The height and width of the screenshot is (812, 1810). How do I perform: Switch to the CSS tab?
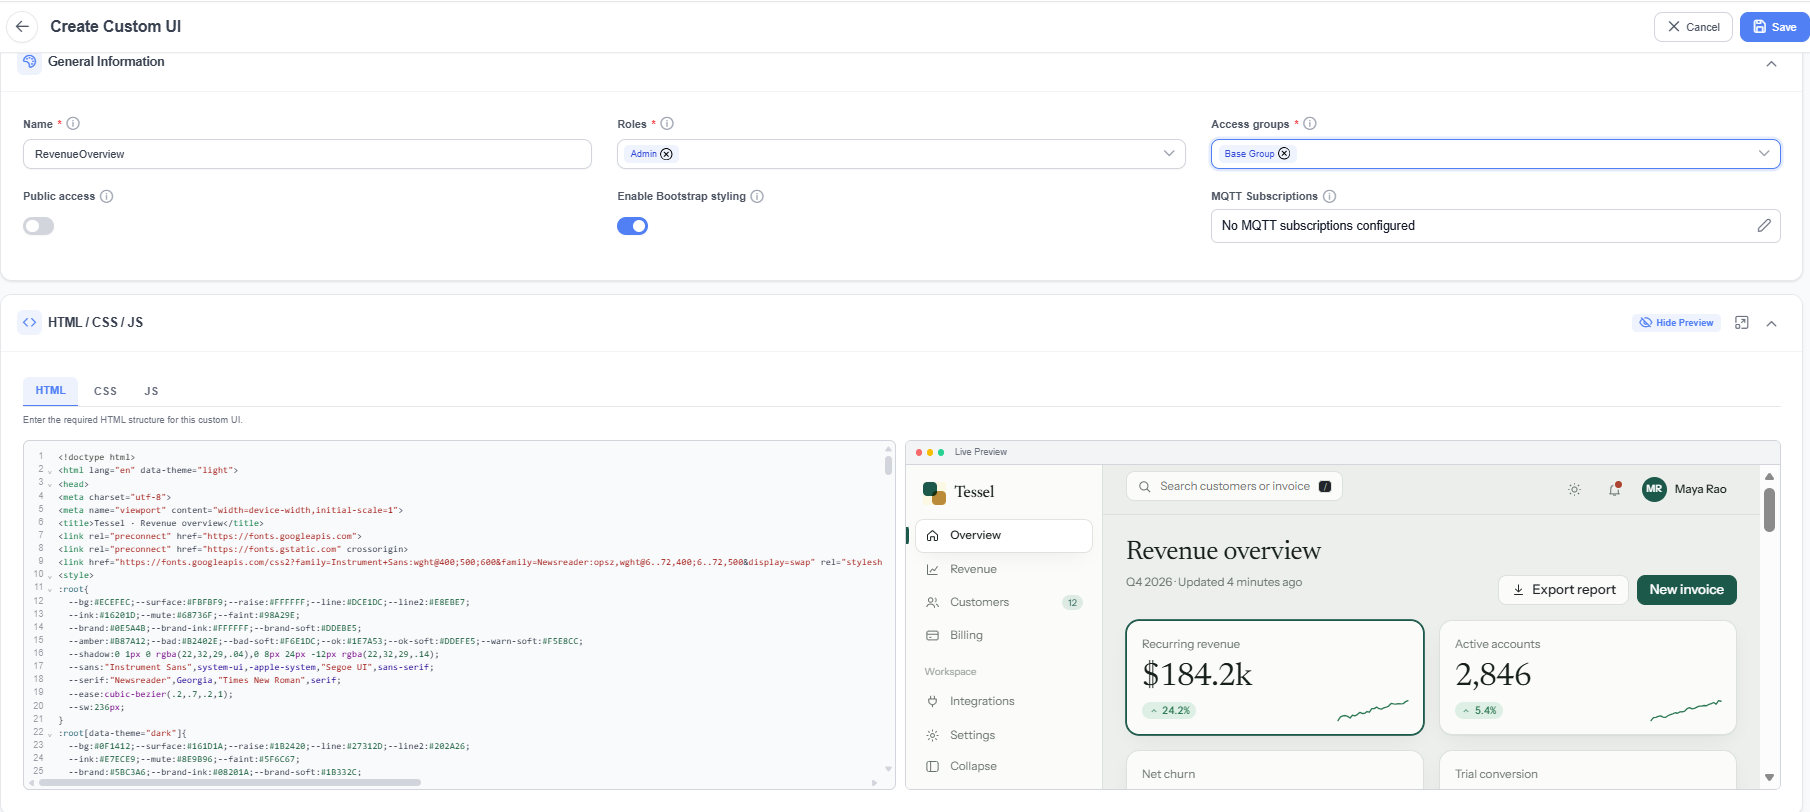coord(106,391)
